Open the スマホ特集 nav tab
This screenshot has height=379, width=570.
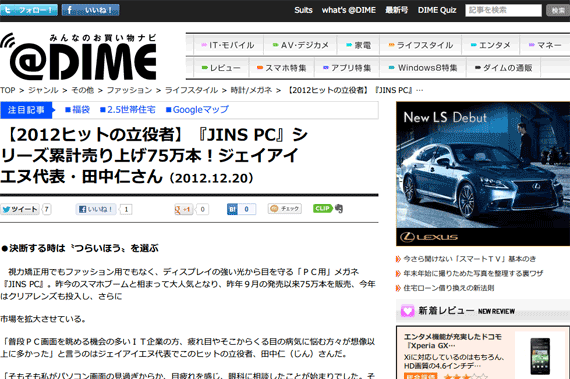pos(281,68)
